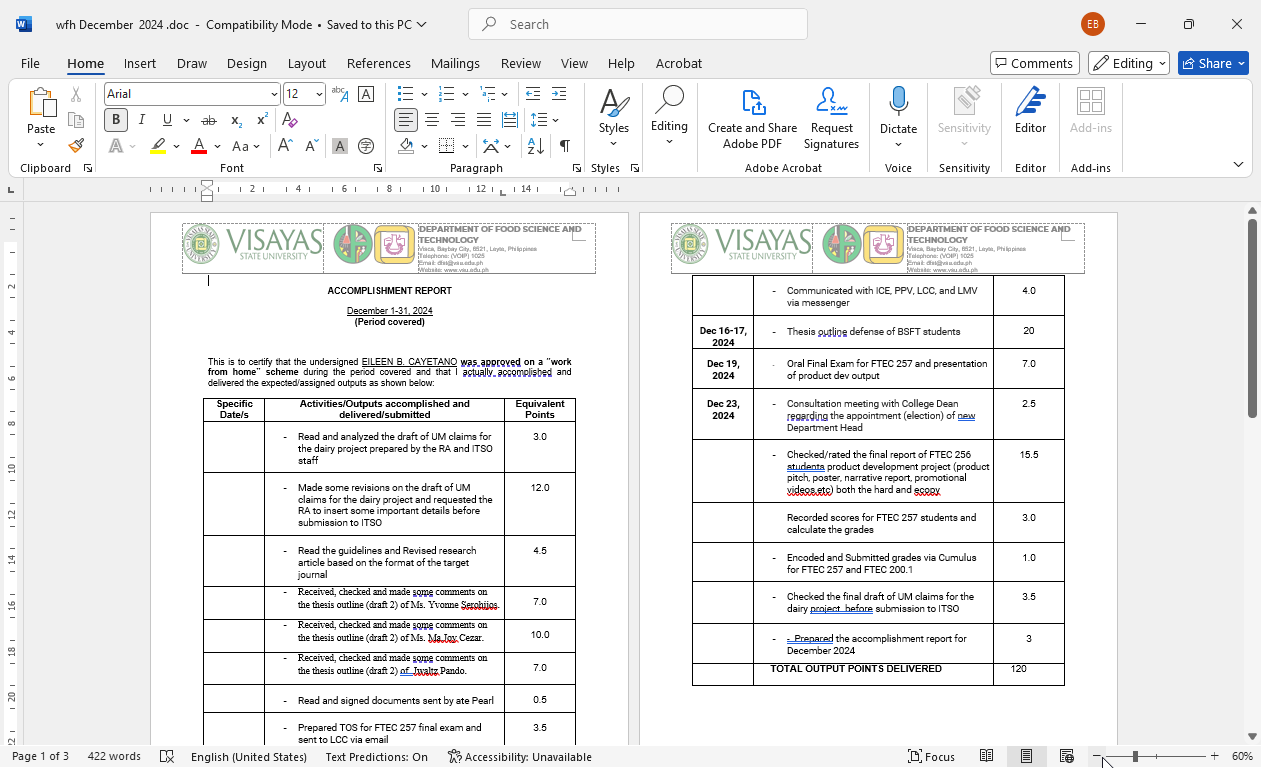Open the References ribbon tab
1261x768 pixels.
(x=378, y=63)
